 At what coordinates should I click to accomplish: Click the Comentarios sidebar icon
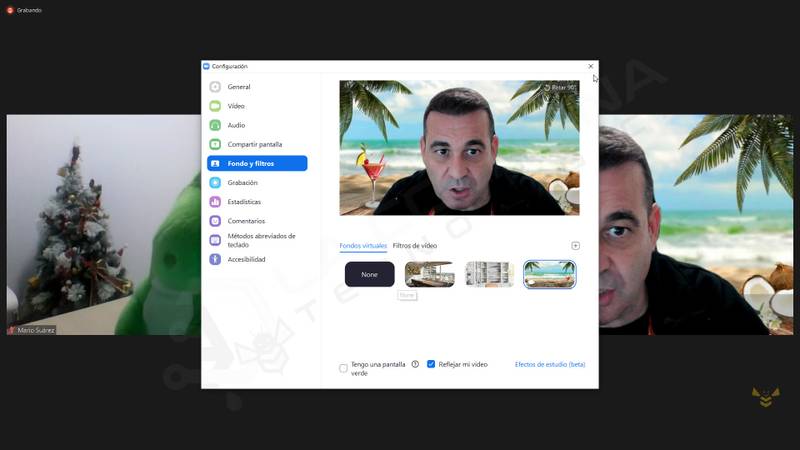click(215, 221)
